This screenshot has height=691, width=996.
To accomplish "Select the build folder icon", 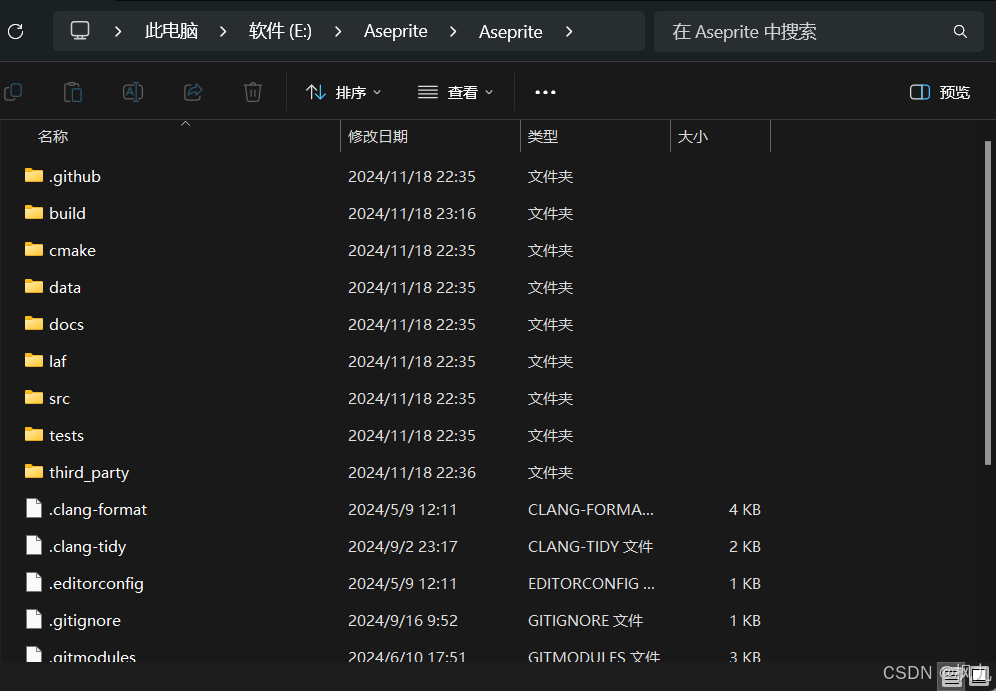I will tap(34, 213).
